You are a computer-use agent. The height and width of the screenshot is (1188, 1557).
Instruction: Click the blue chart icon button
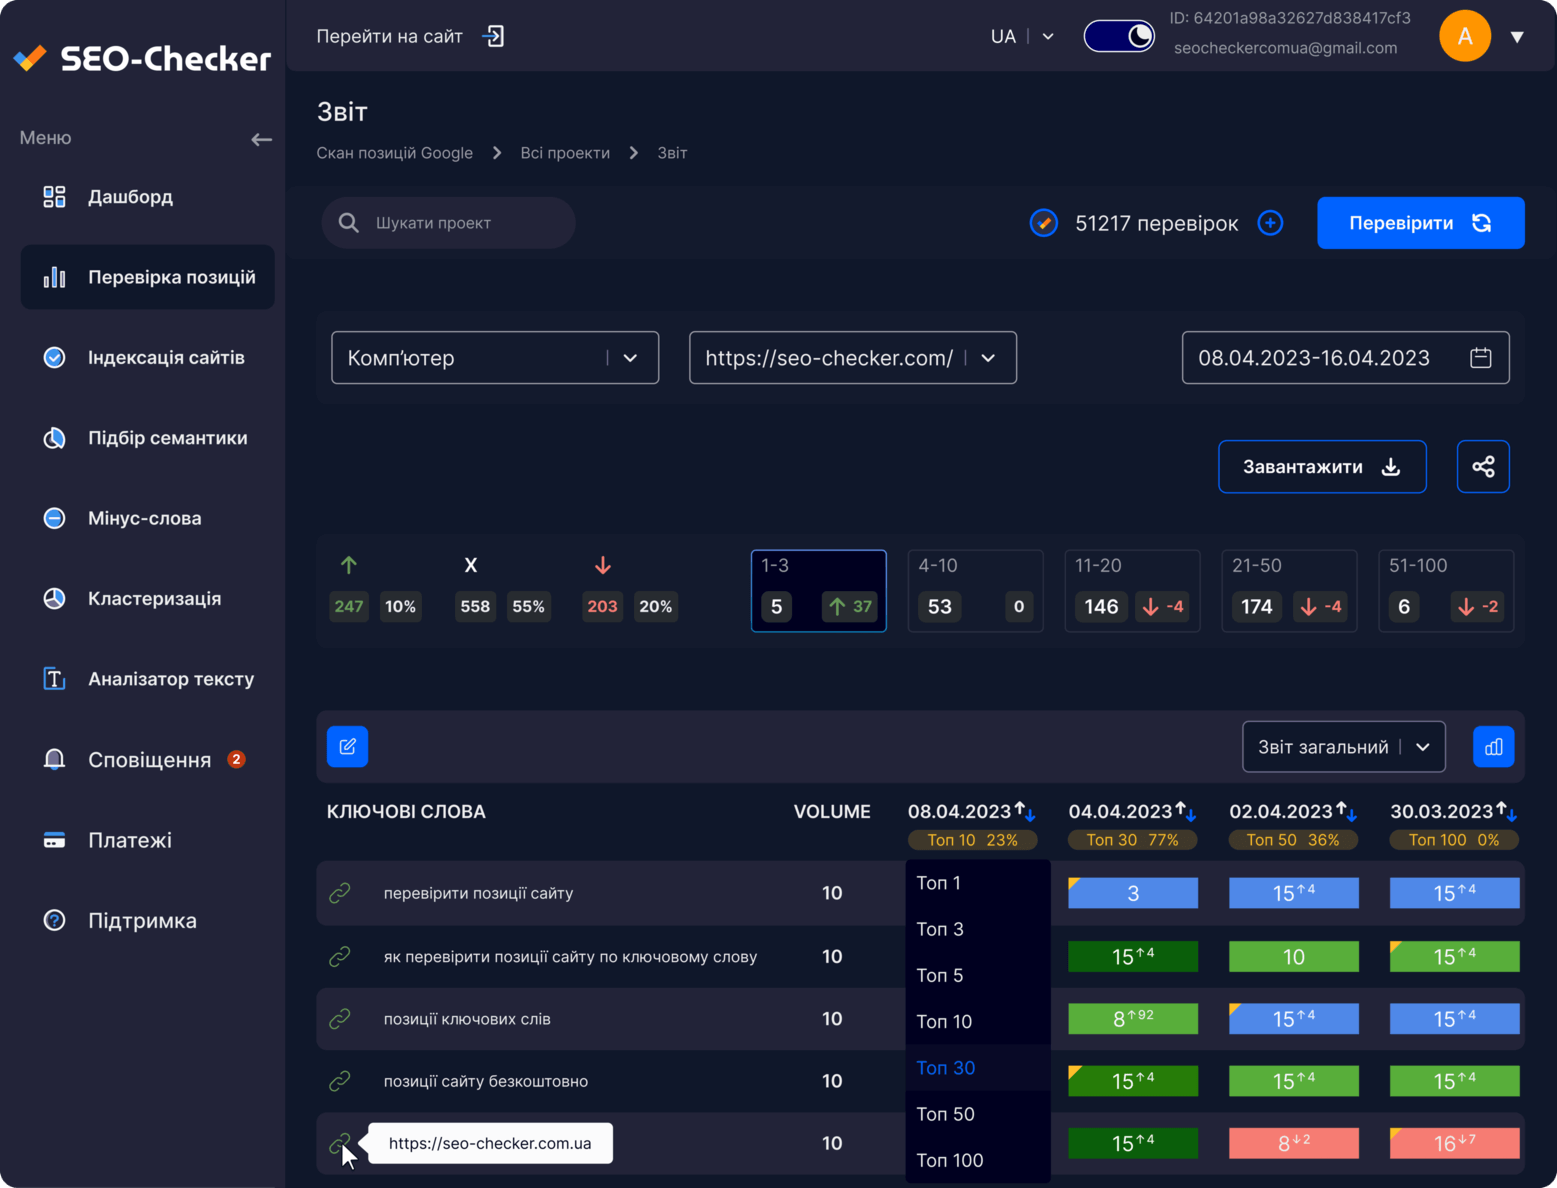click(x=1493, y=747)
